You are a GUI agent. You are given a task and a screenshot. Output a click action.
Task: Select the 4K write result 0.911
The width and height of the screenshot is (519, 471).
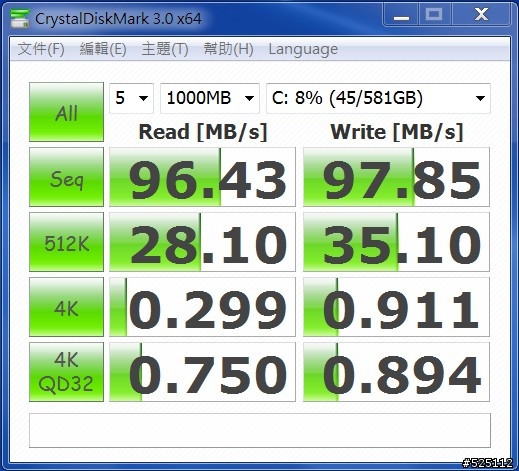[396, 307]
